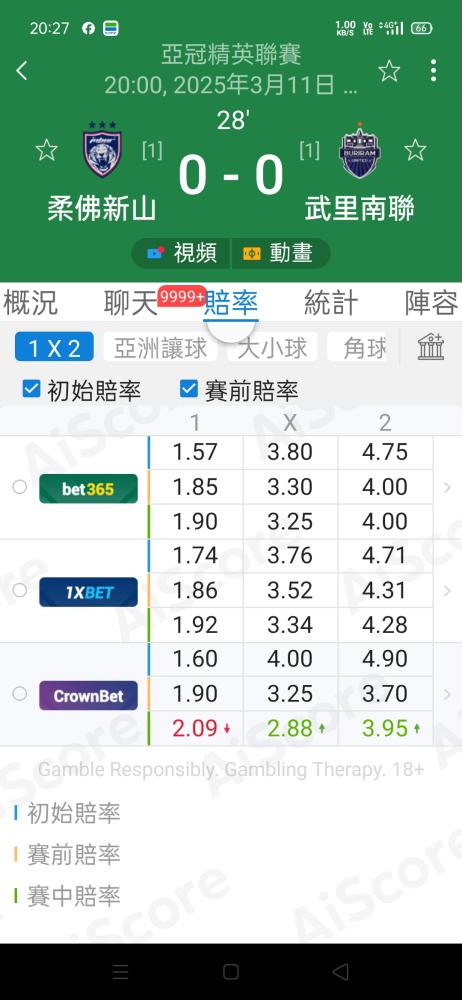Image resolution: width=462 pixels, height=1000 pixels.
Task: Tap the 9999+ chat badge
Action: pyautogui.click(x=183, y=297)
